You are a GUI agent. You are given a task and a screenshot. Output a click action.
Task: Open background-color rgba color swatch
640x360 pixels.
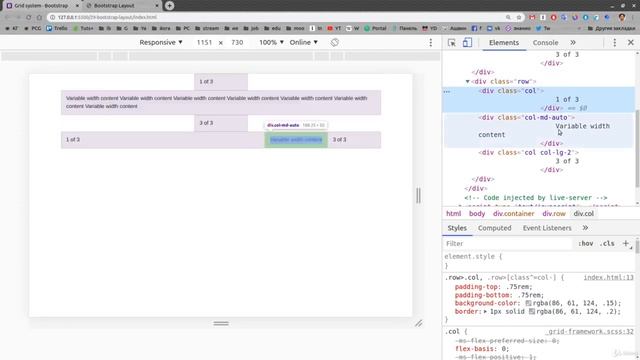tap(528, 303)
